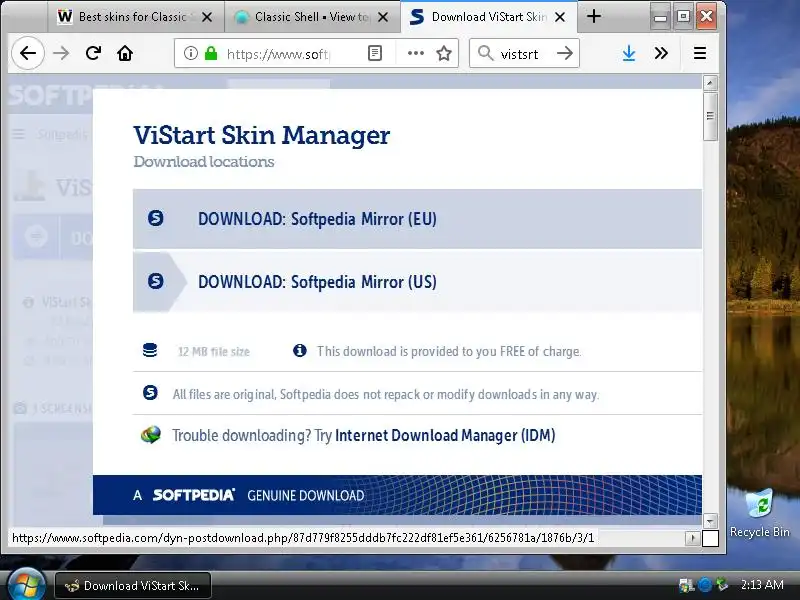This screenshot has width=800, height=600.
Task: Open the Windows Start orb
Action: 26,585
